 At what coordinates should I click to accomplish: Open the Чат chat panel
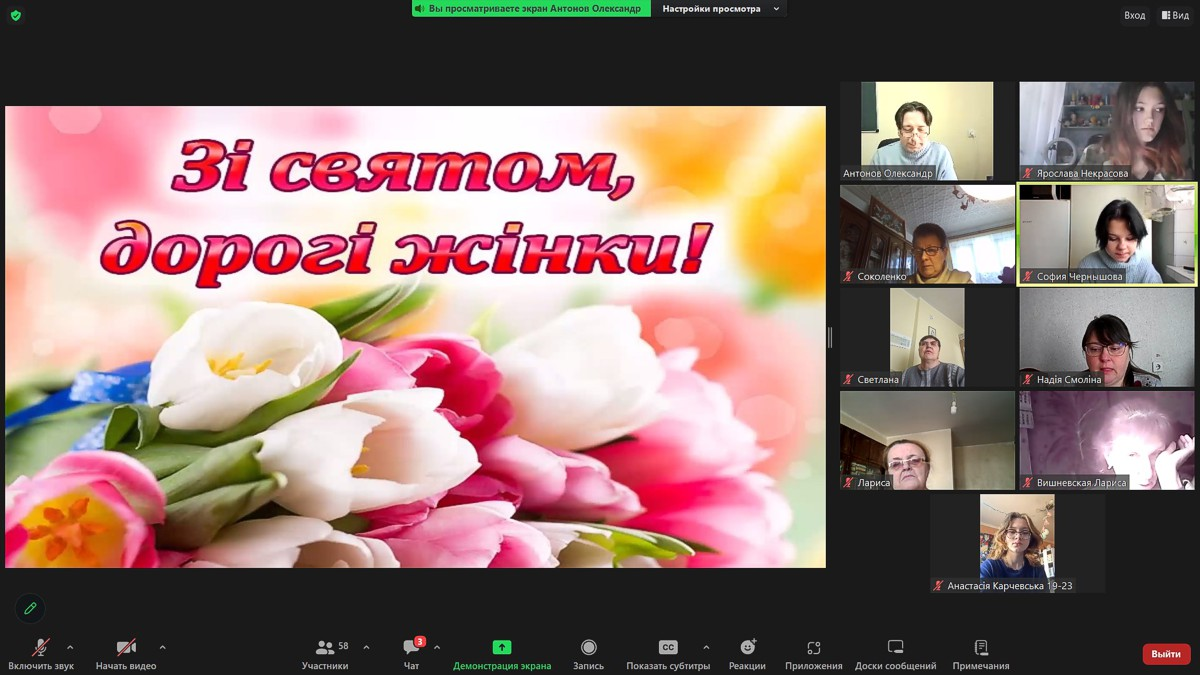pyautogui.click(x=411, y=655)
